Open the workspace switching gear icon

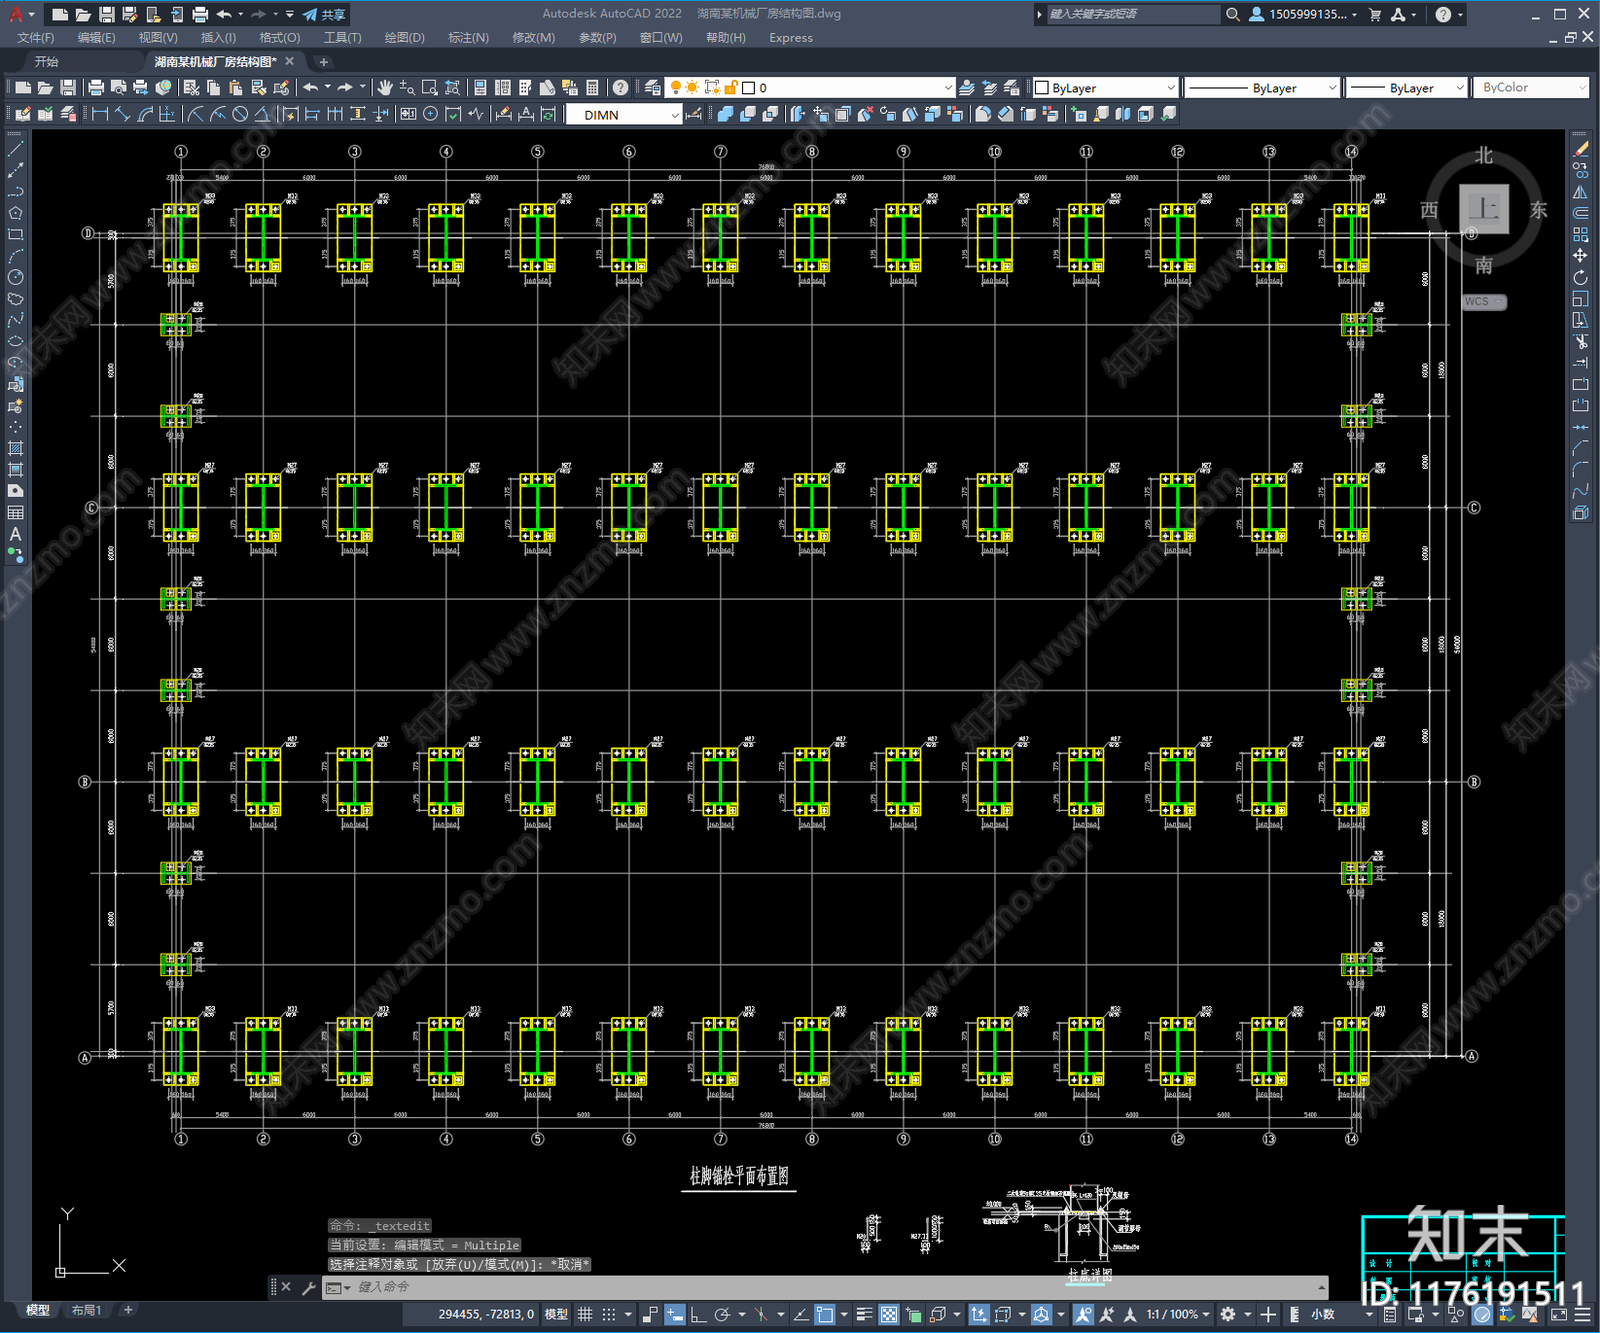[1228, 1314]
